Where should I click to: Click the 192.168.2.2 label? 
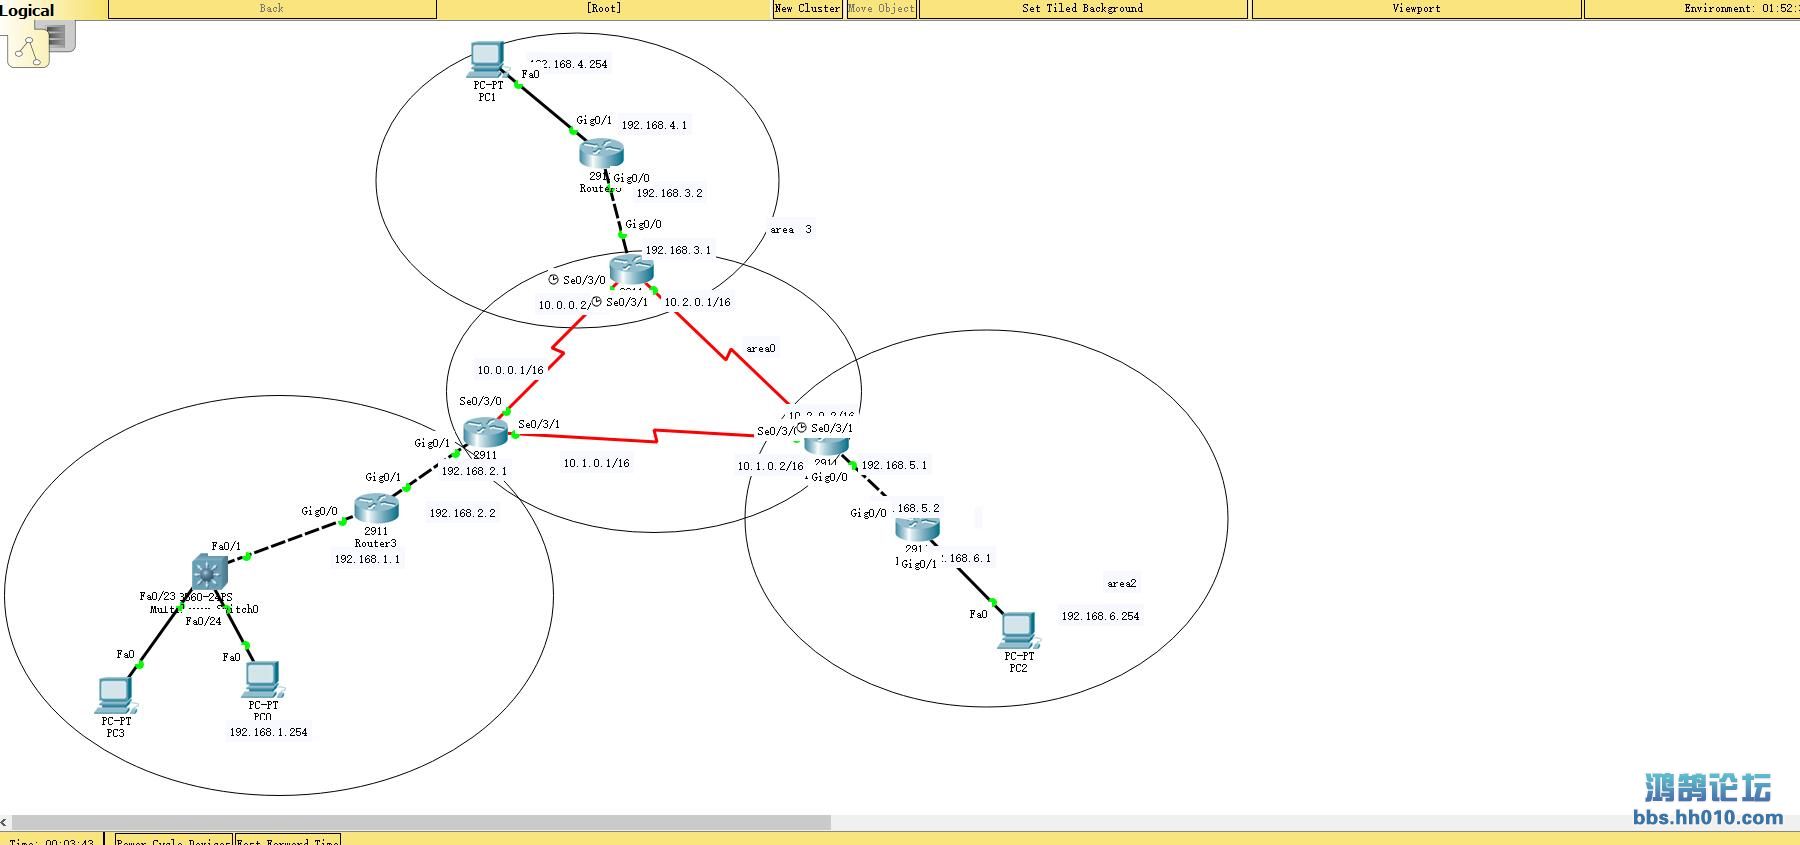tap(462, 513)
